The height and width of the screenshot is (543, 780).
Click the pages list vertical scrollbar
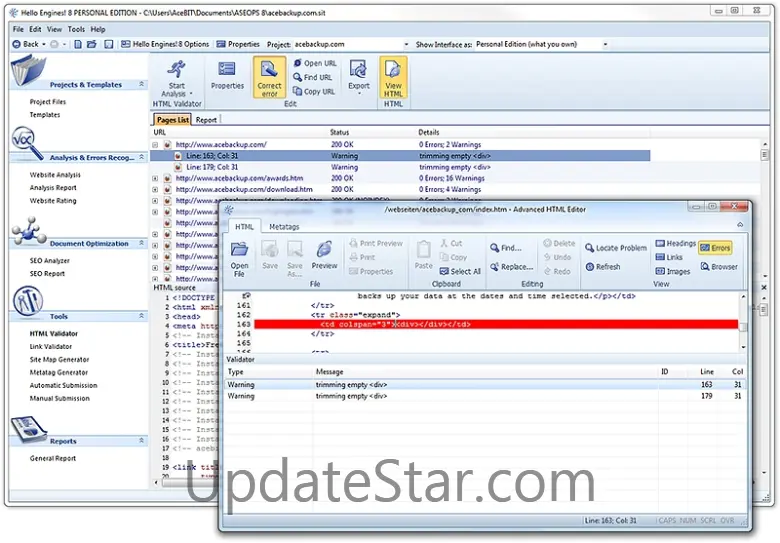(765, 209)
